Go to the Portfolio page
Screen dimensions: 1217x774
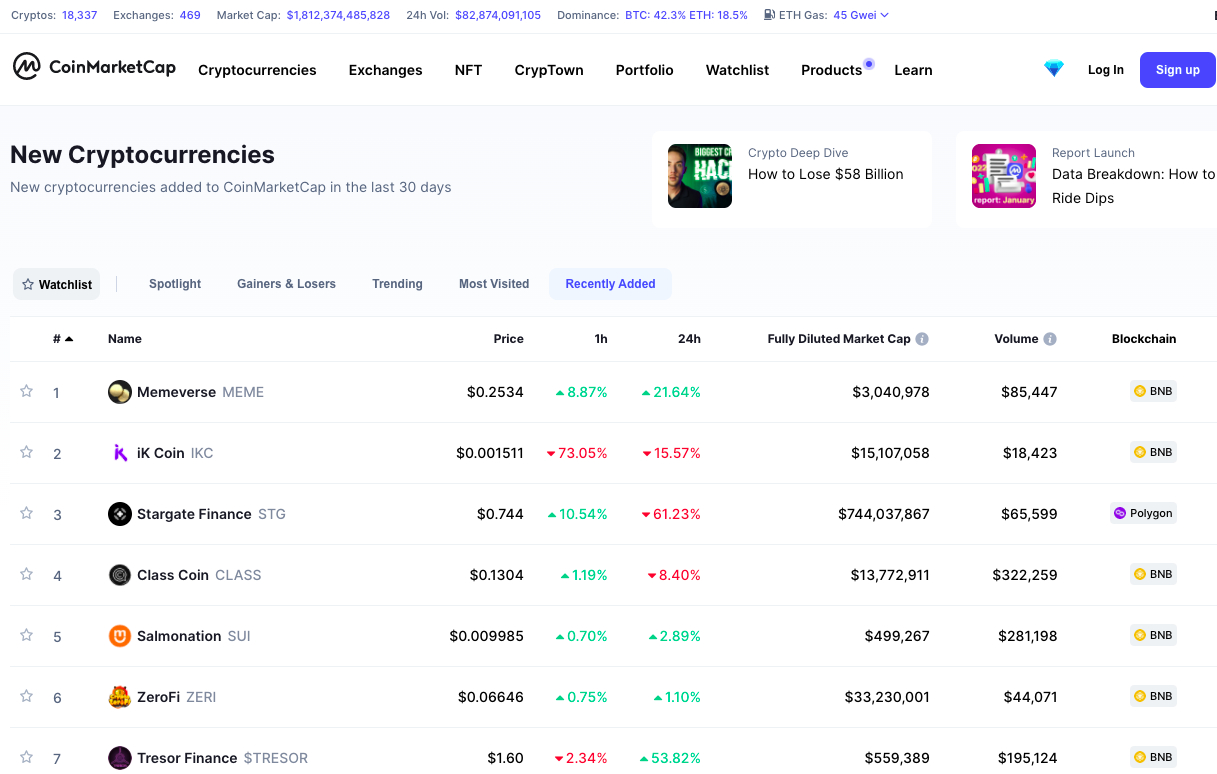click(644, 70)
